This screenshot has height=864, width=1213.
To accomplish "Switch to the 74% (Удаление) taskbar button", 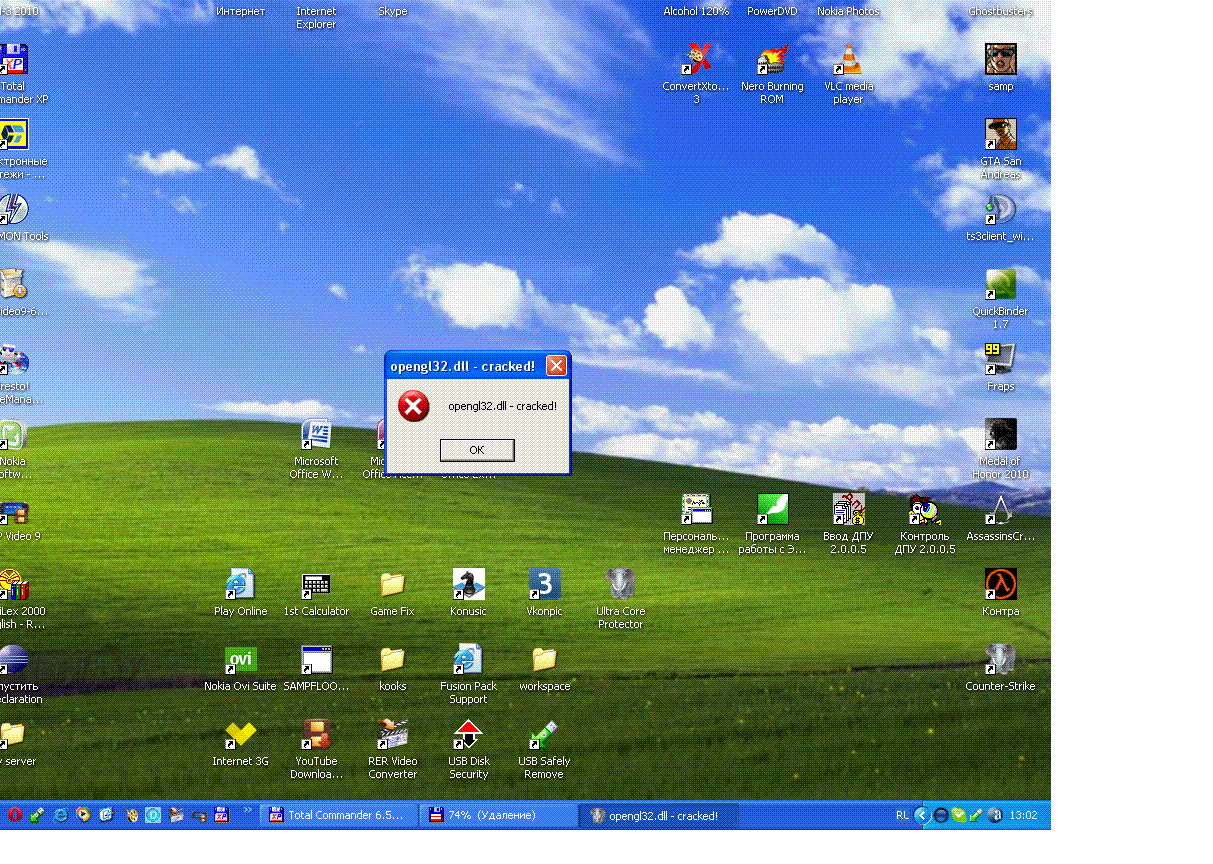I will pyautogui.click(x=499, y=815).
